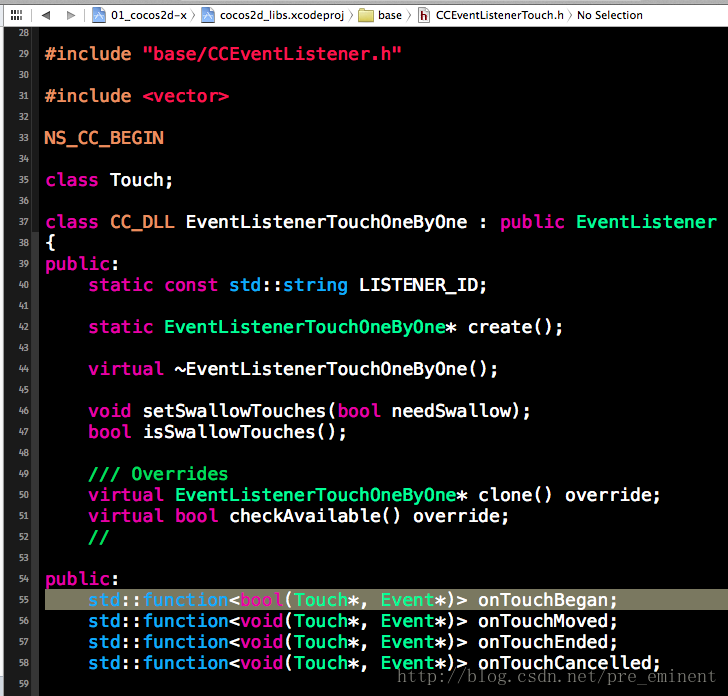Open the No Selection symbol menu

coord(610,15)
